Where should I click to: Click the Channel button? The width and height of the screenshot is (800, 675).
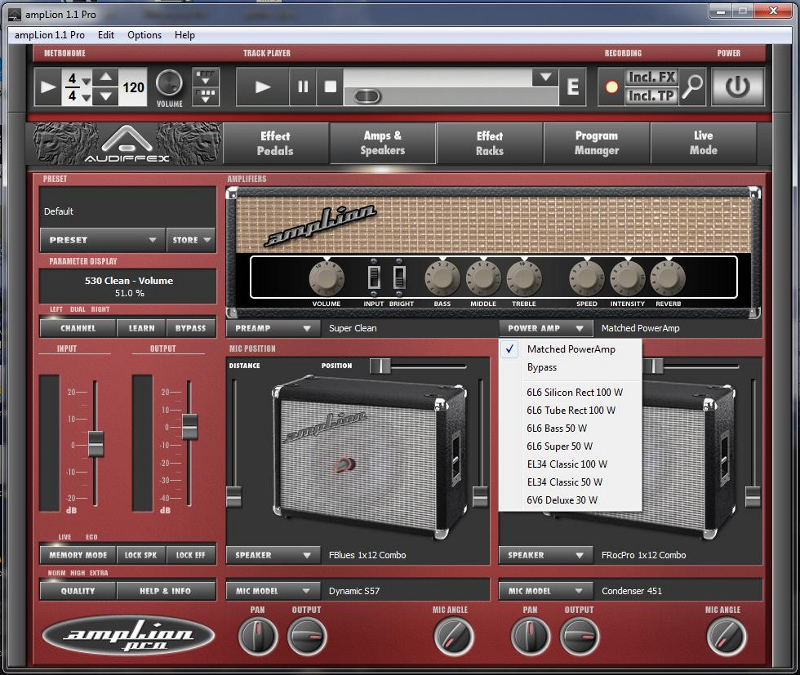tap(78, 328)
